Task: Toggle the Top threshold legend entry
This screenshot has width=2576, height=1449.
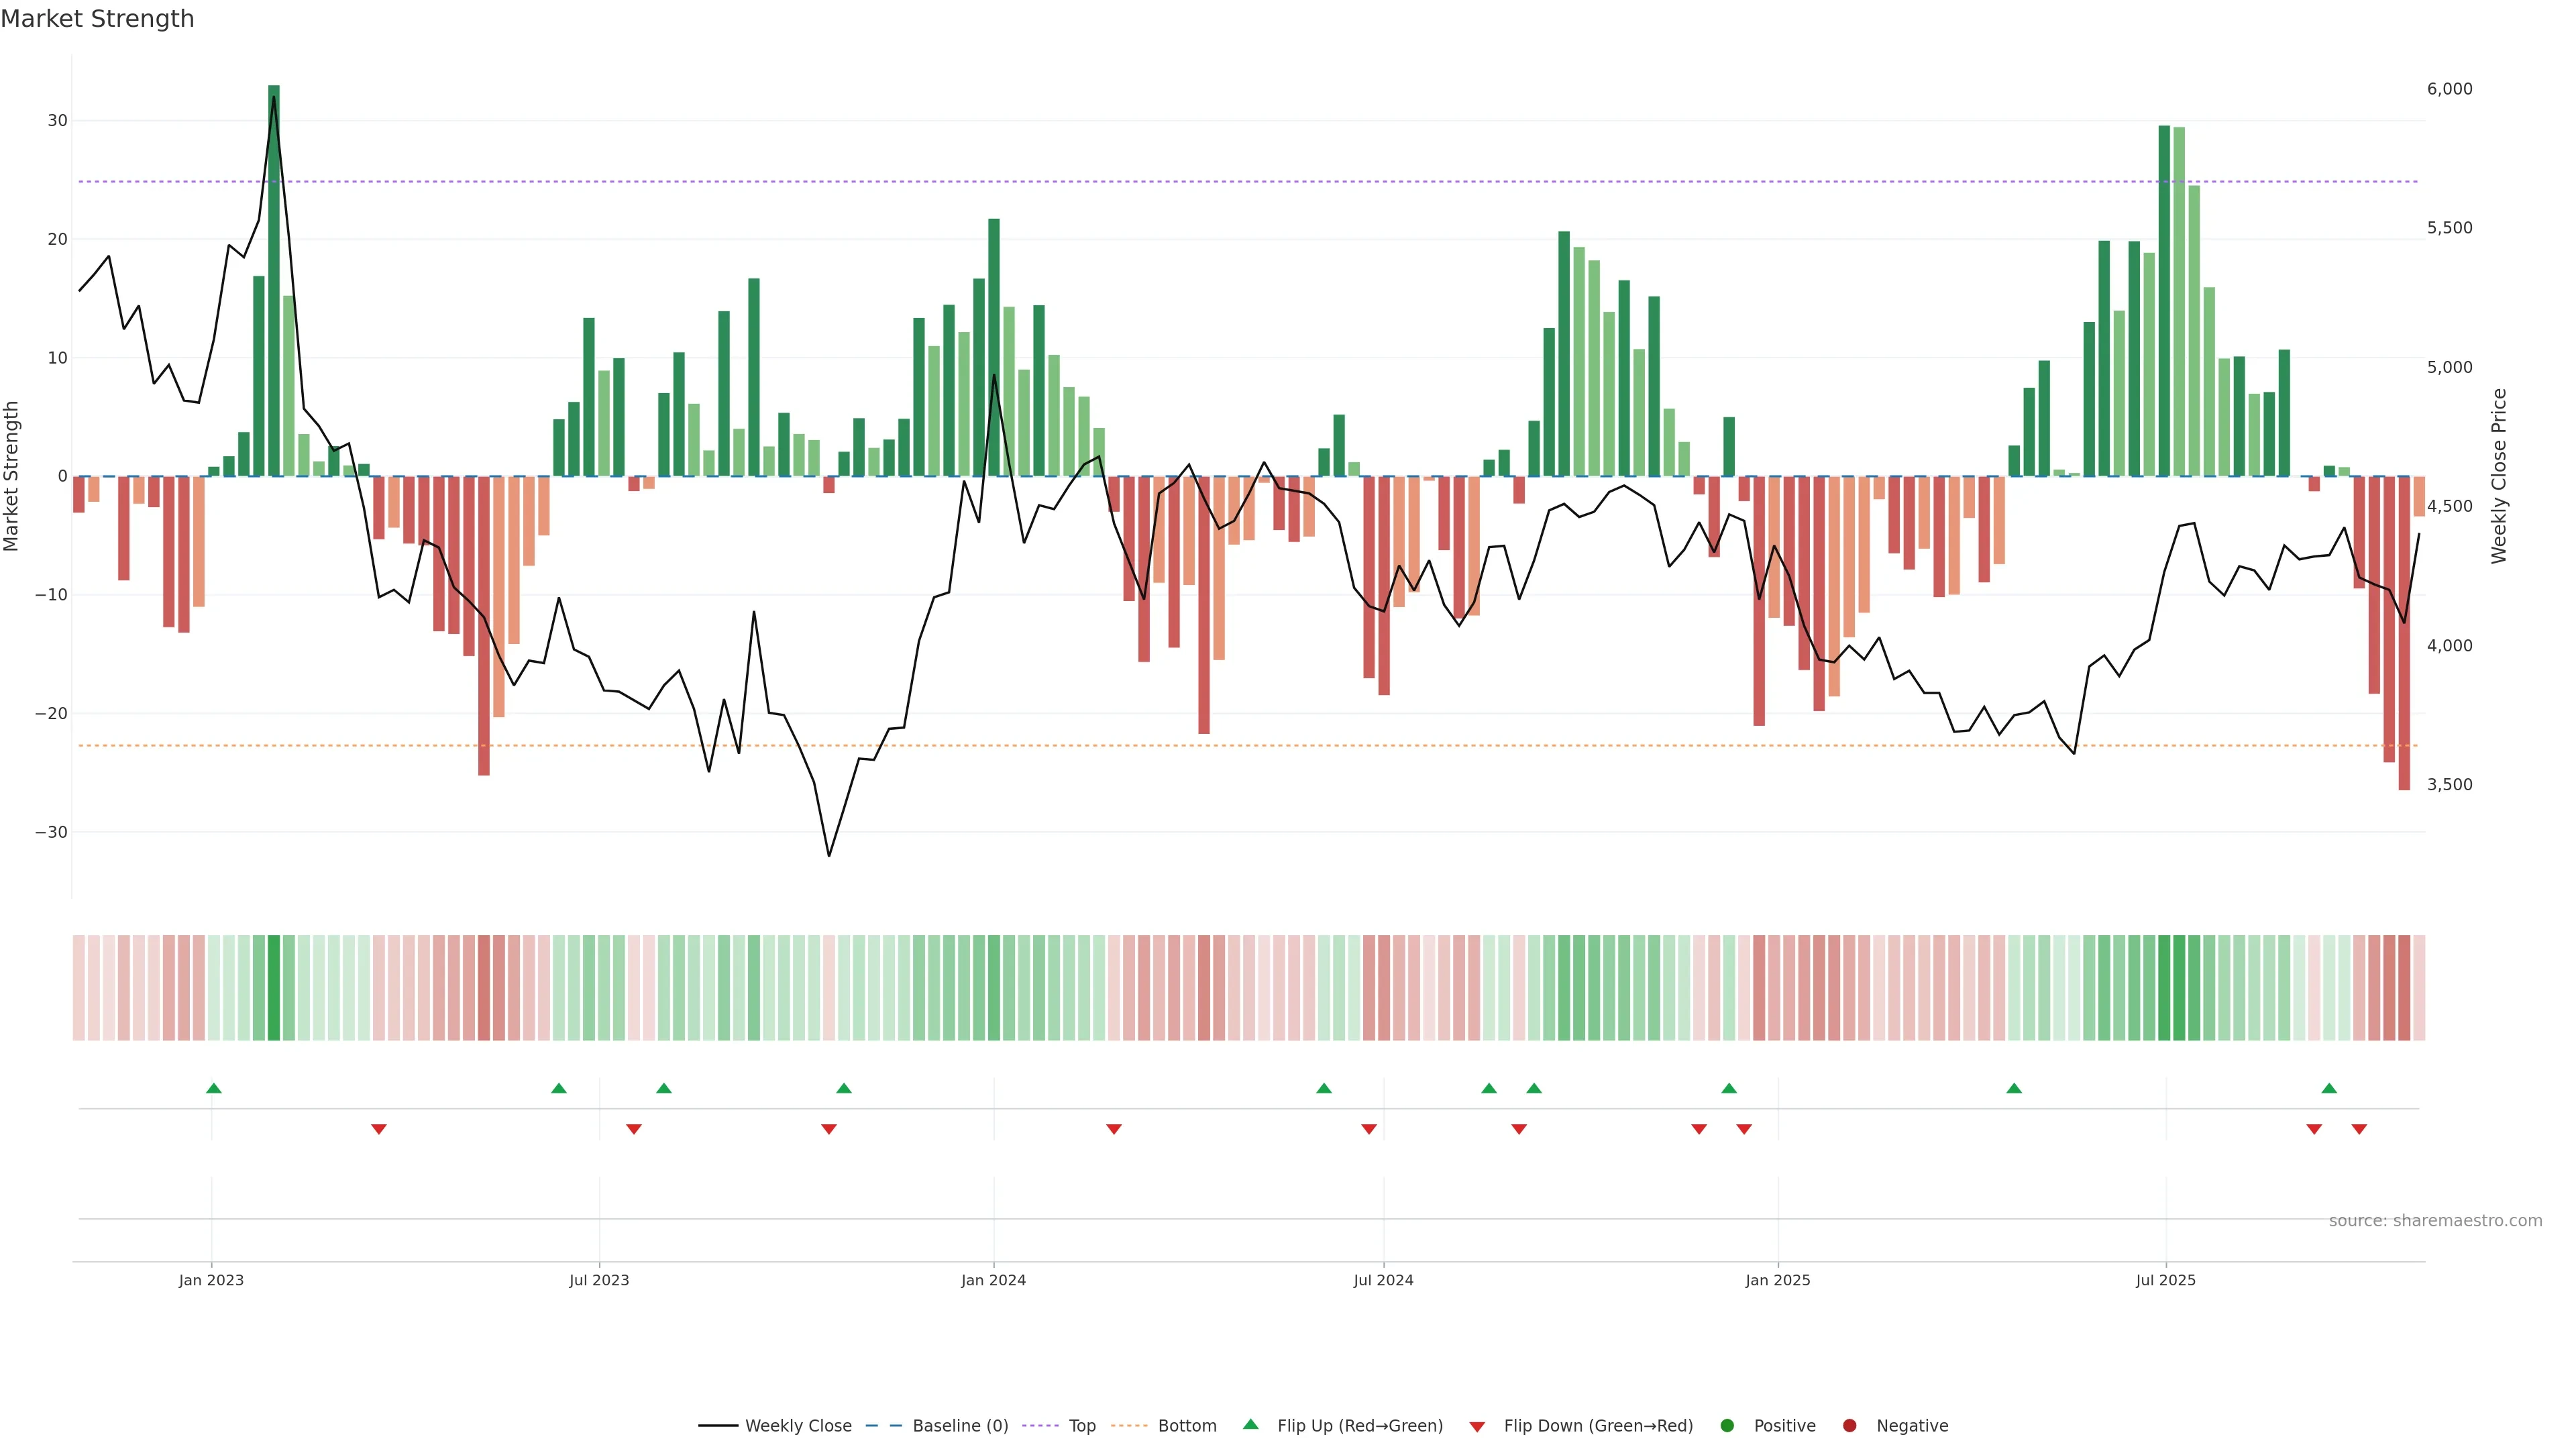Action: click(1082, 1425)
